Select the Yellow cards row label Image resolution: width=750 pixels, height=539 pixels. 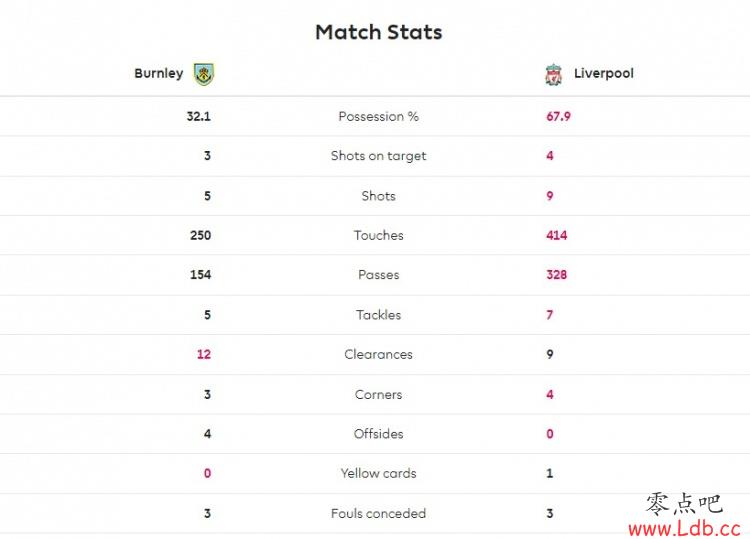pos(378,473)
